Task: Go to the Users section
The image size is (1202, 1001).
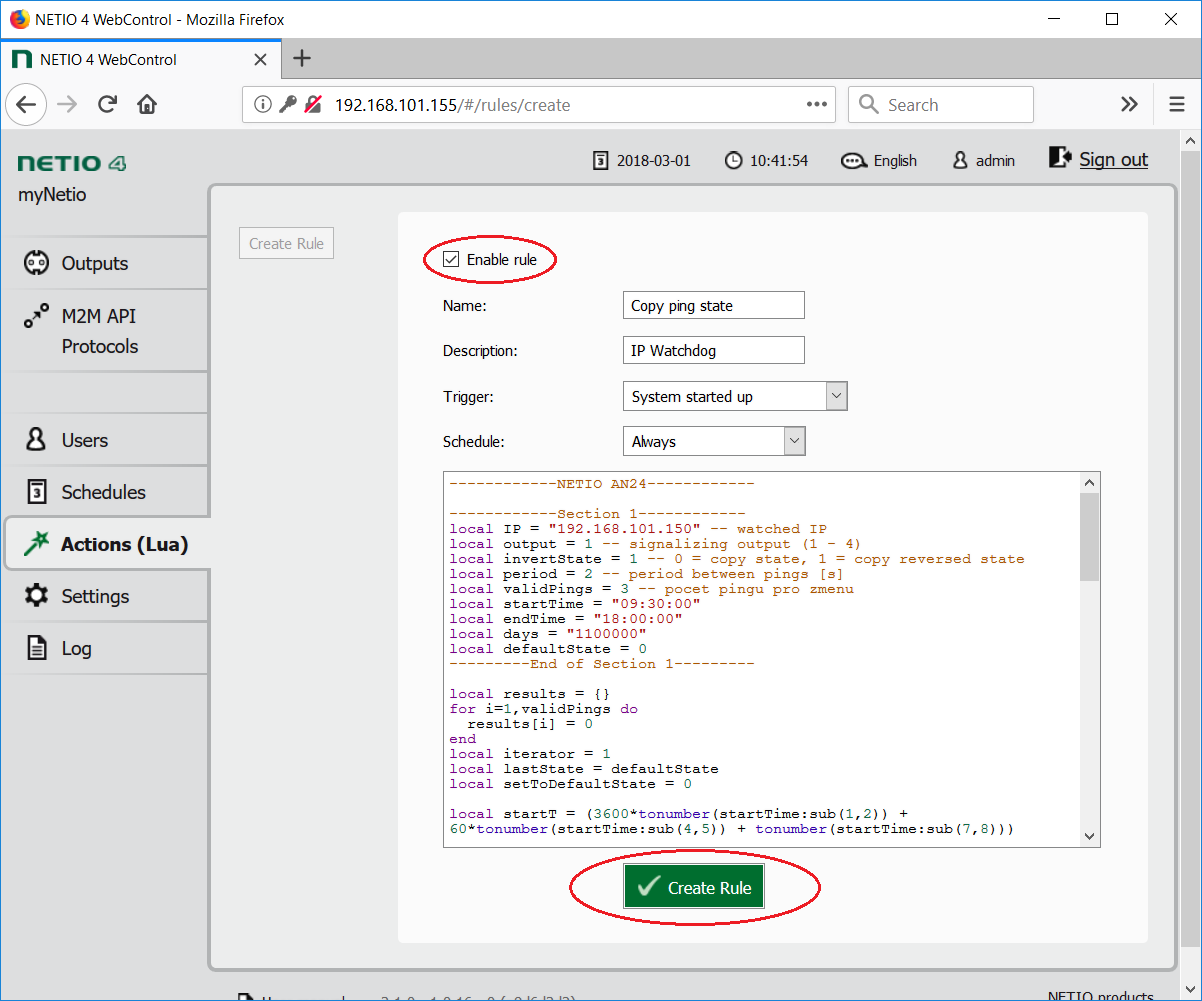Action: pos(104,440)
